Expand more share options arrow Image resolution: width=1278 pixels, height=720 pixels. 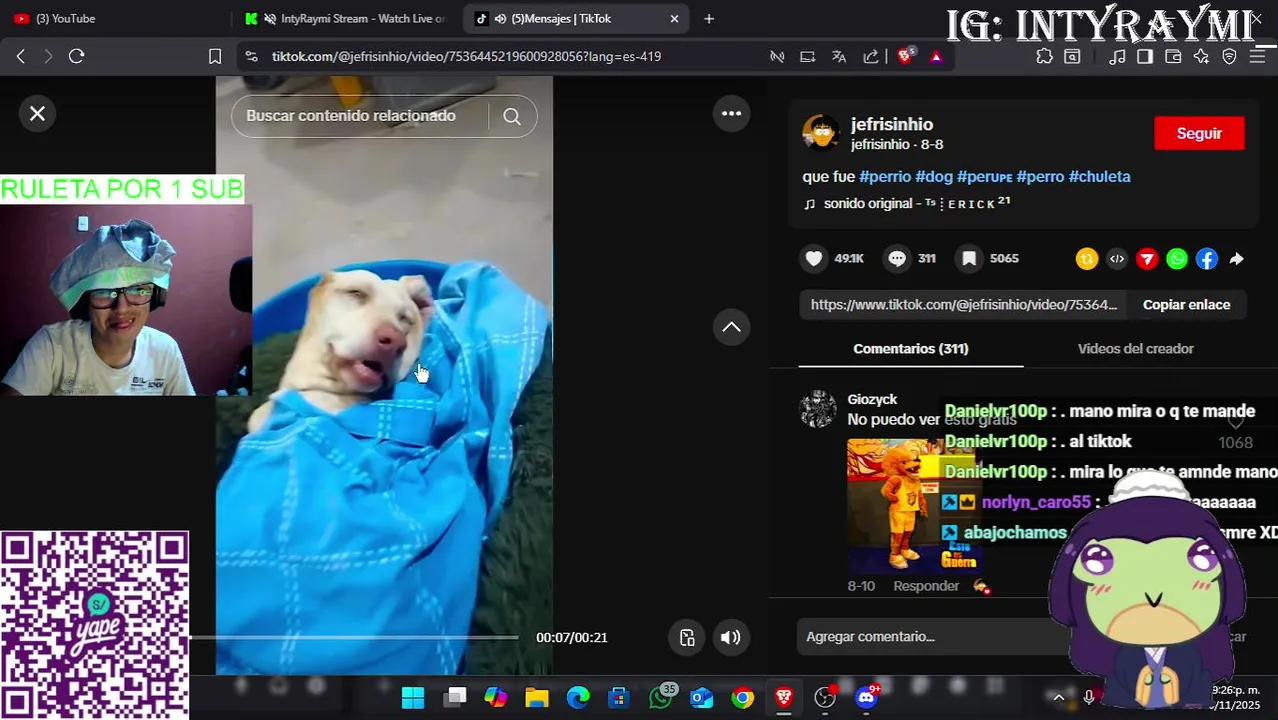[x=1237, y=259]
